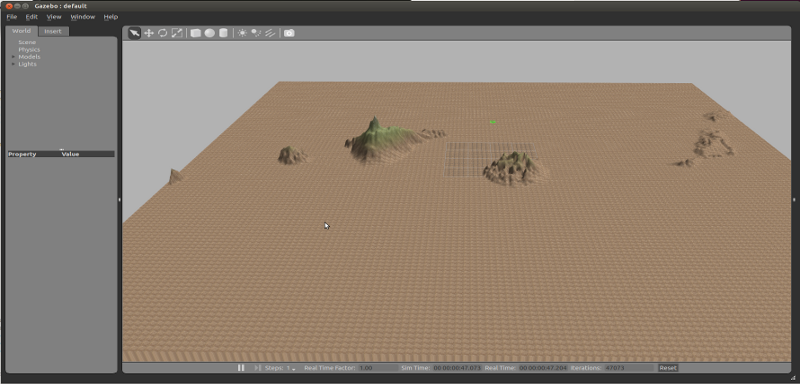The width and height of the screenshot is (800, 384).
Task: Insert a box shape
Action: click(195, 33)
